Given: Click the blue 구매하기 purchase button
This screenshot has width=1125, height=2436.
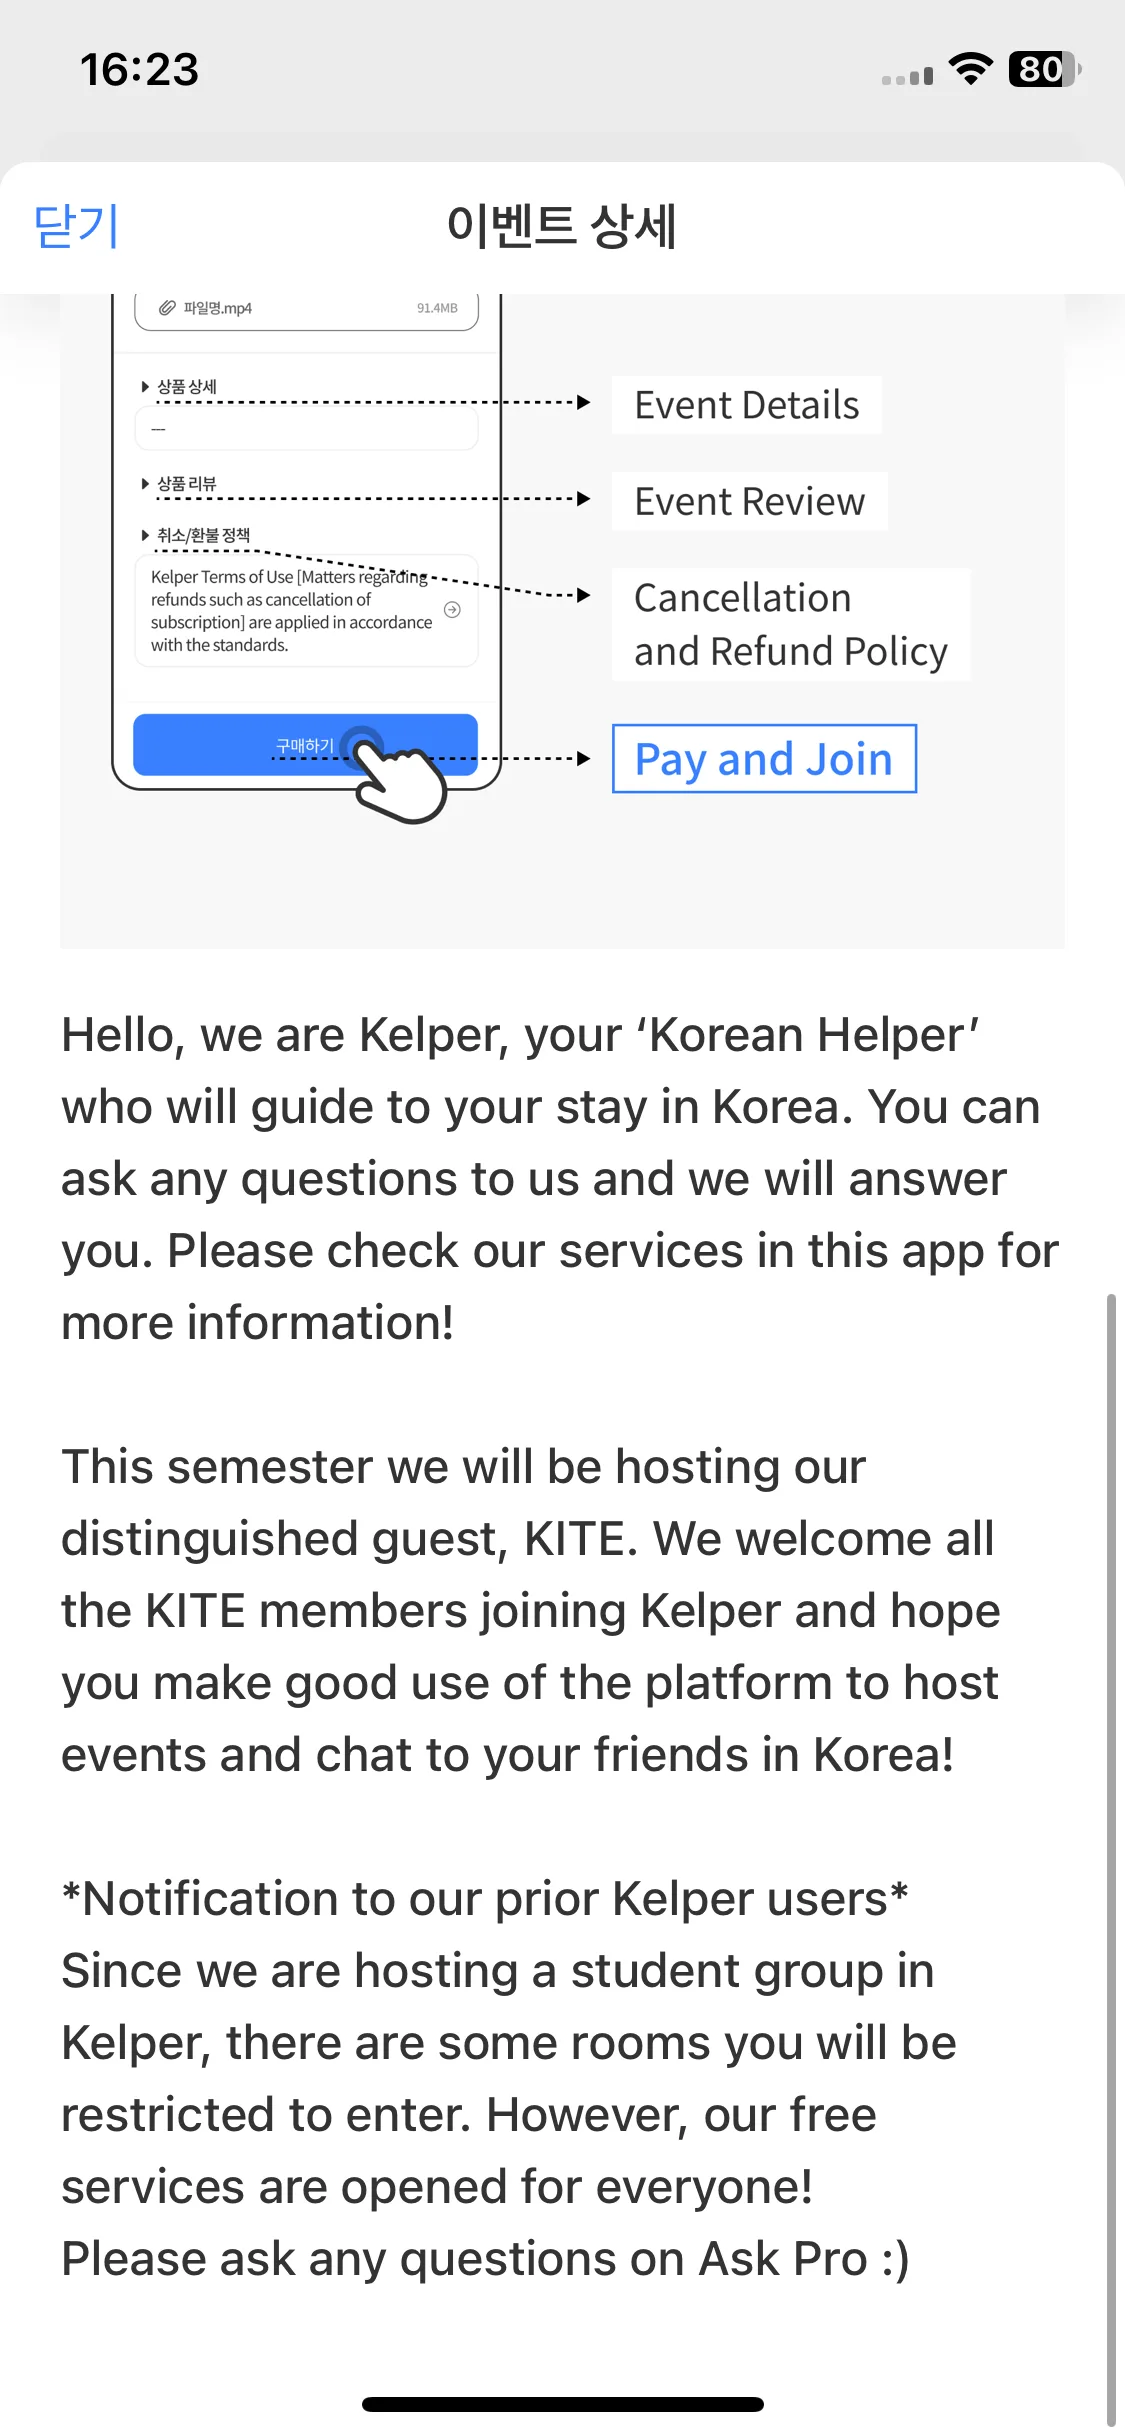Looking at the screenshot, I should pyautogui.click(x=305, y=745).
